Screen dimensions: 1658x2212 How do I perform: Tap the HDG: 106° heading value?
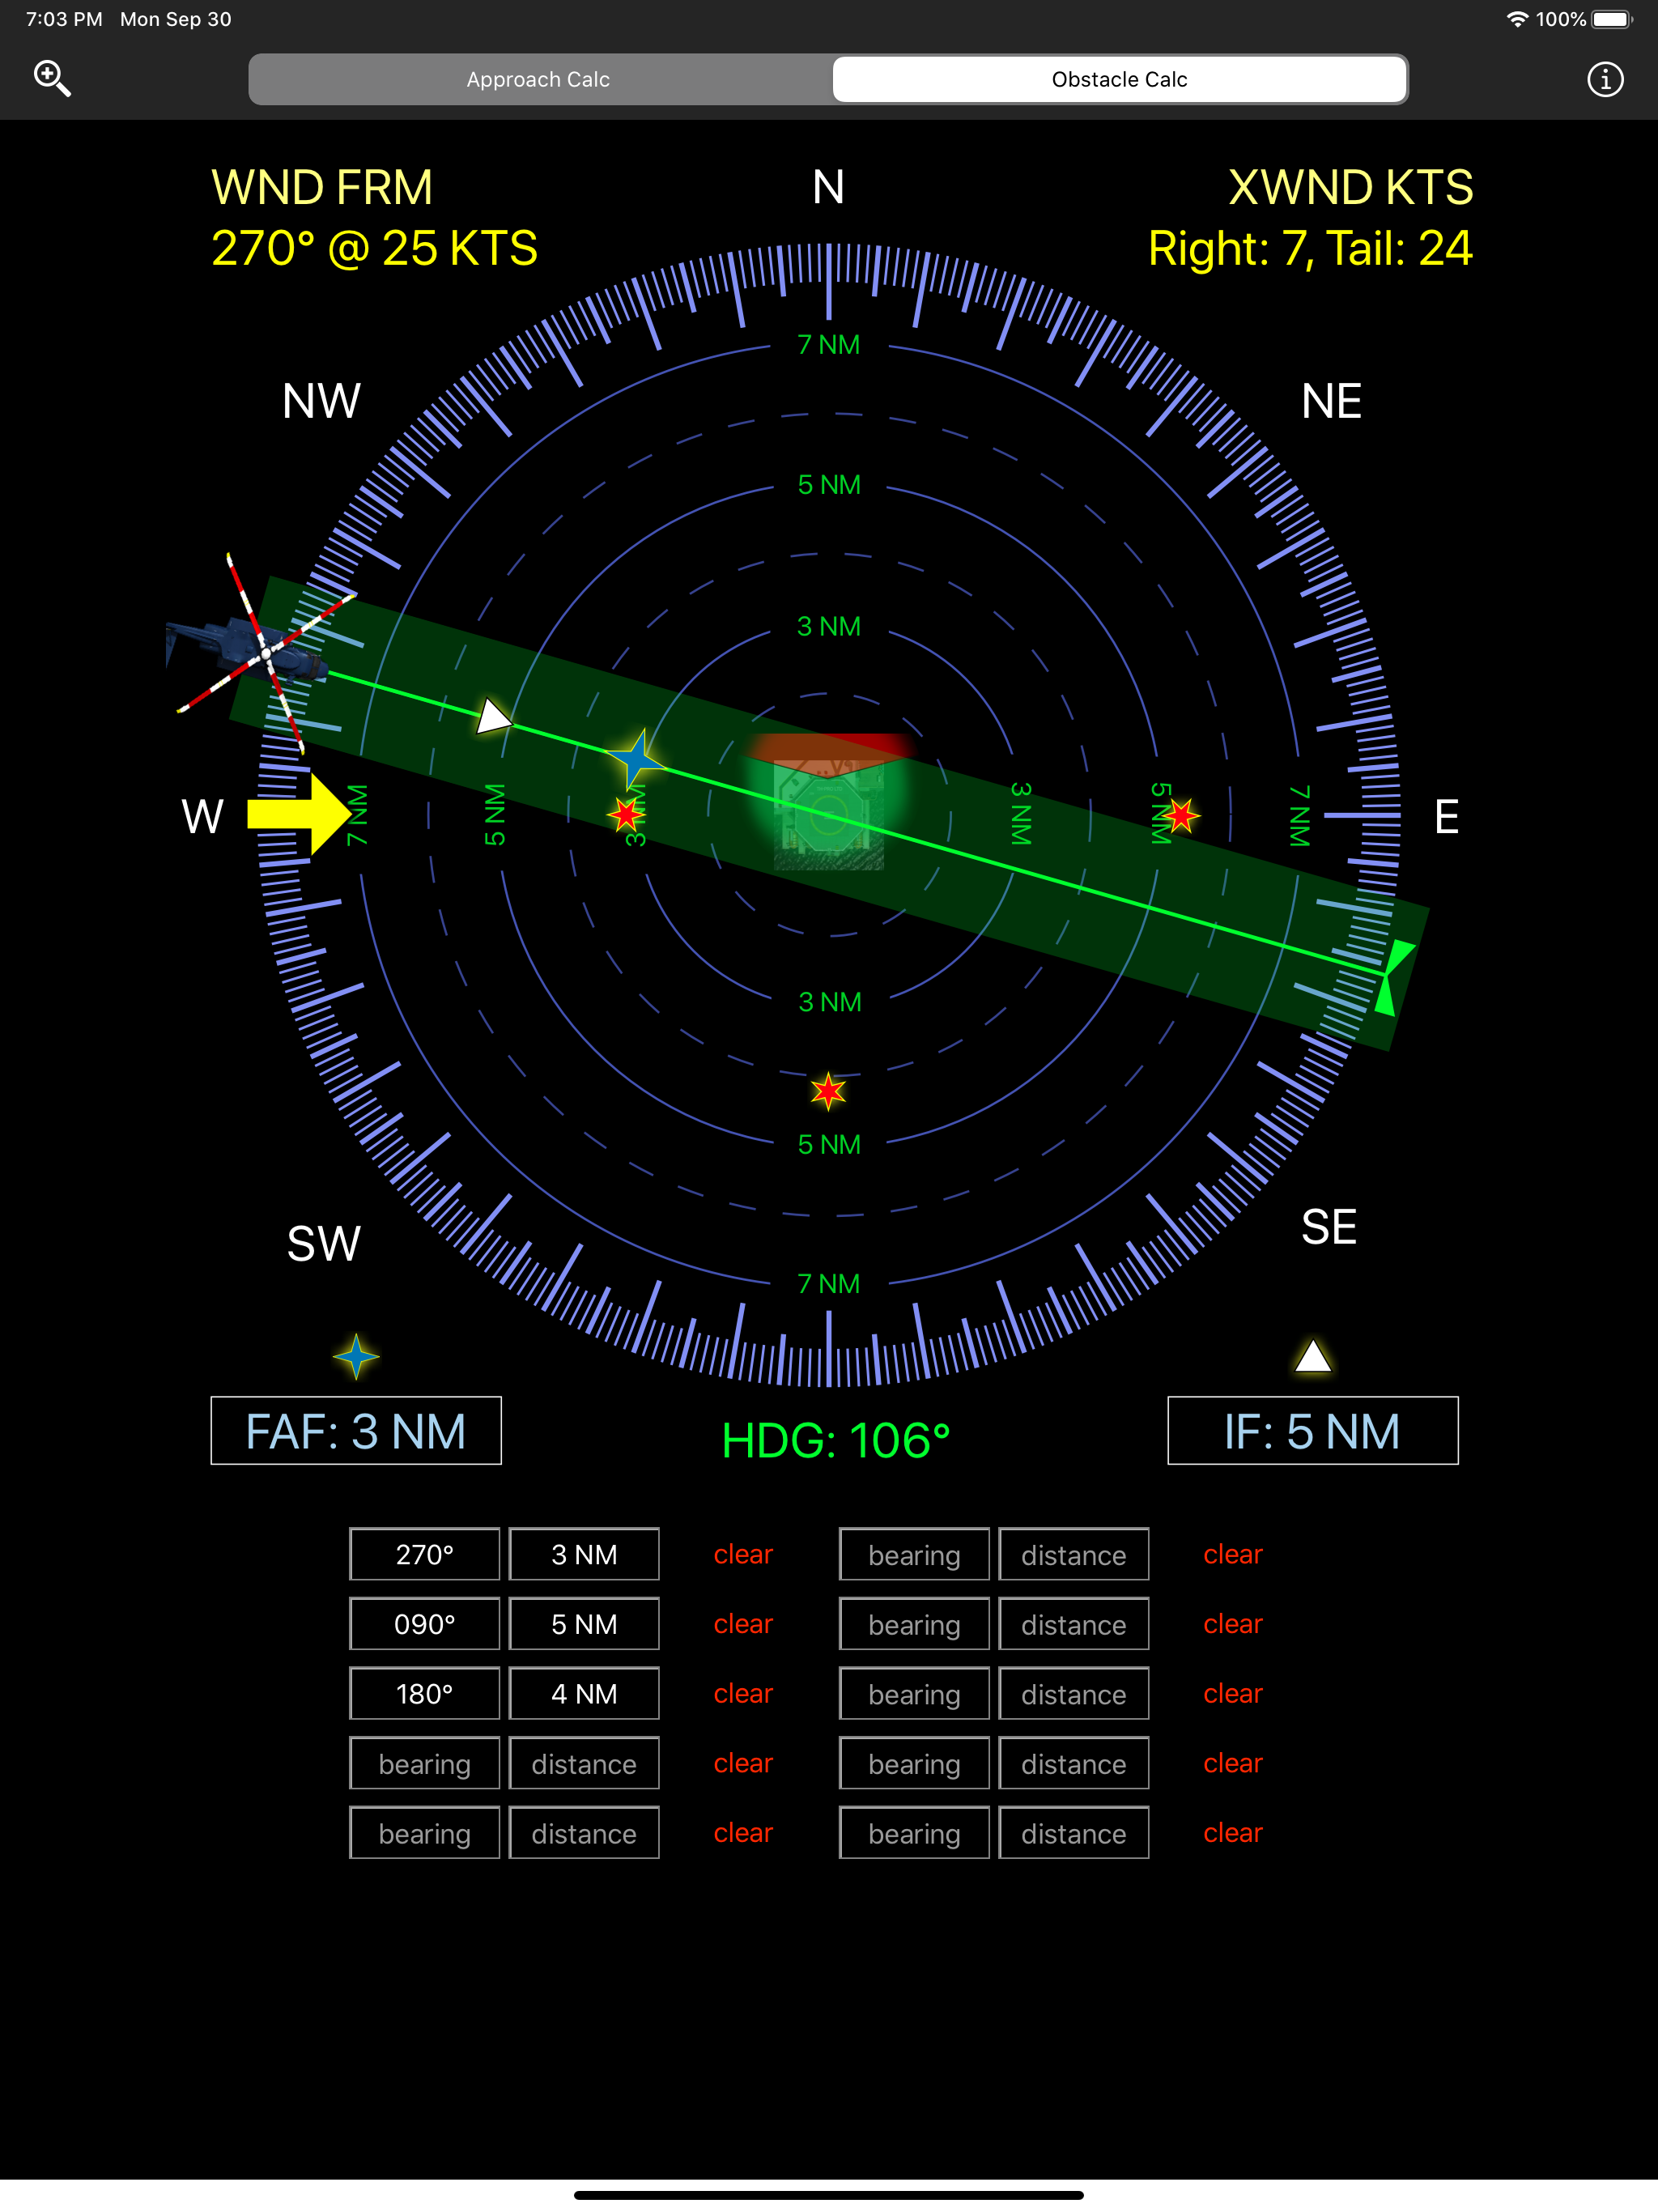[835, 1441]
